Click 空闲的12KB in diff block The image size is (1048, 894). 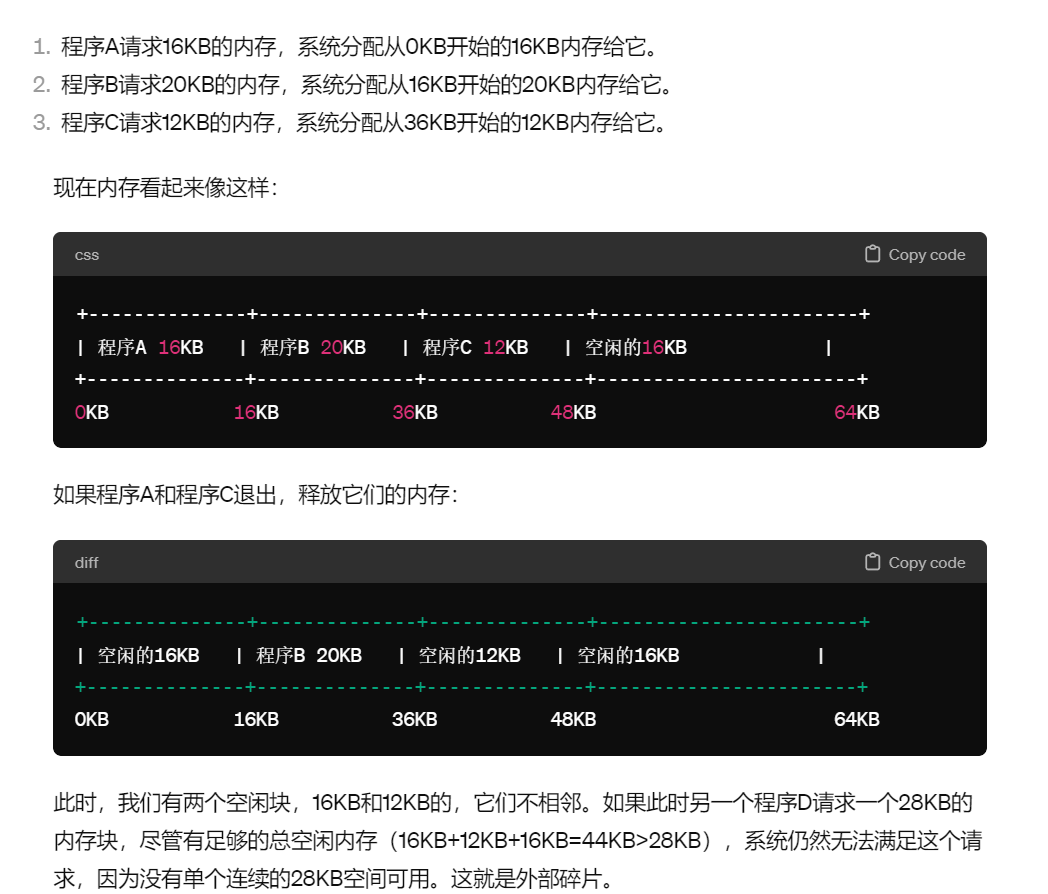[x=469, y=655]
